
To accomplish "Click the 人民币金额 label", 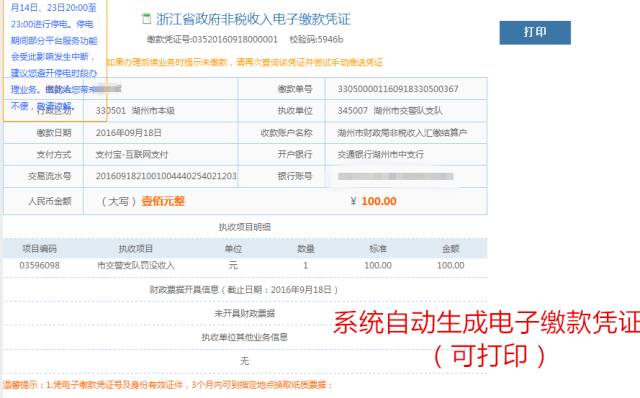I will pyautogui.click(x=50, y=201).
